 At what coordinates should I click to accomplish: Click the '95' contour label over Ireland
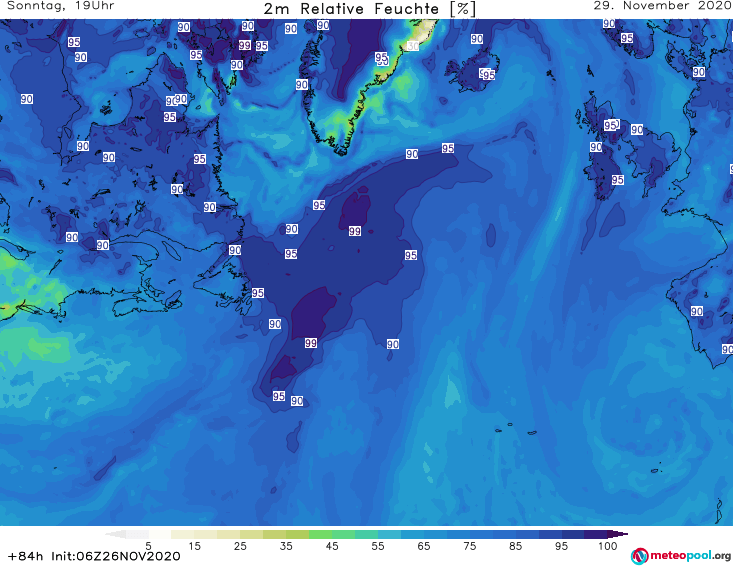618,180
